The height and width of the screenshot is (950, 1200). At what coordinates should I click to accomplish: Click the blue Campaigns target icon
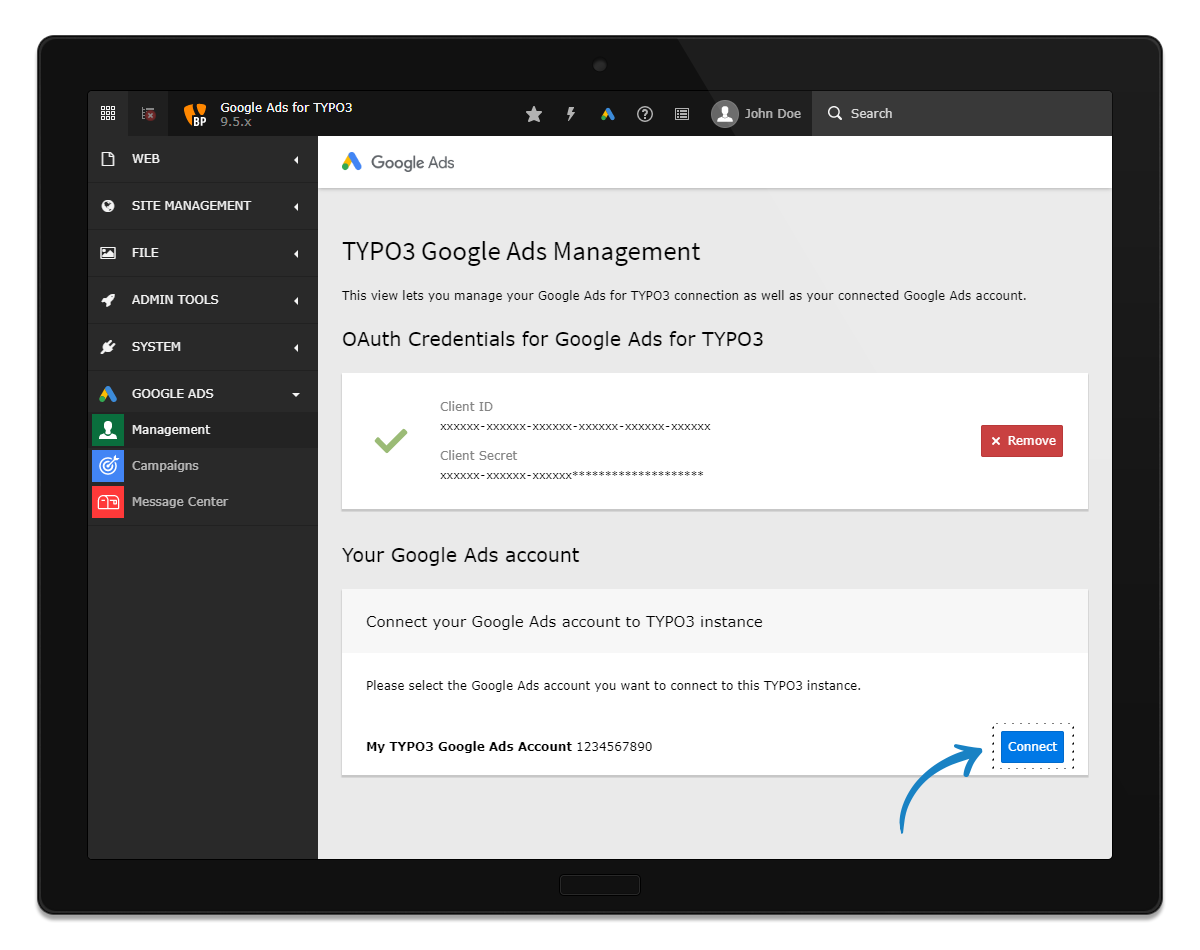click(x=108, y=466)
